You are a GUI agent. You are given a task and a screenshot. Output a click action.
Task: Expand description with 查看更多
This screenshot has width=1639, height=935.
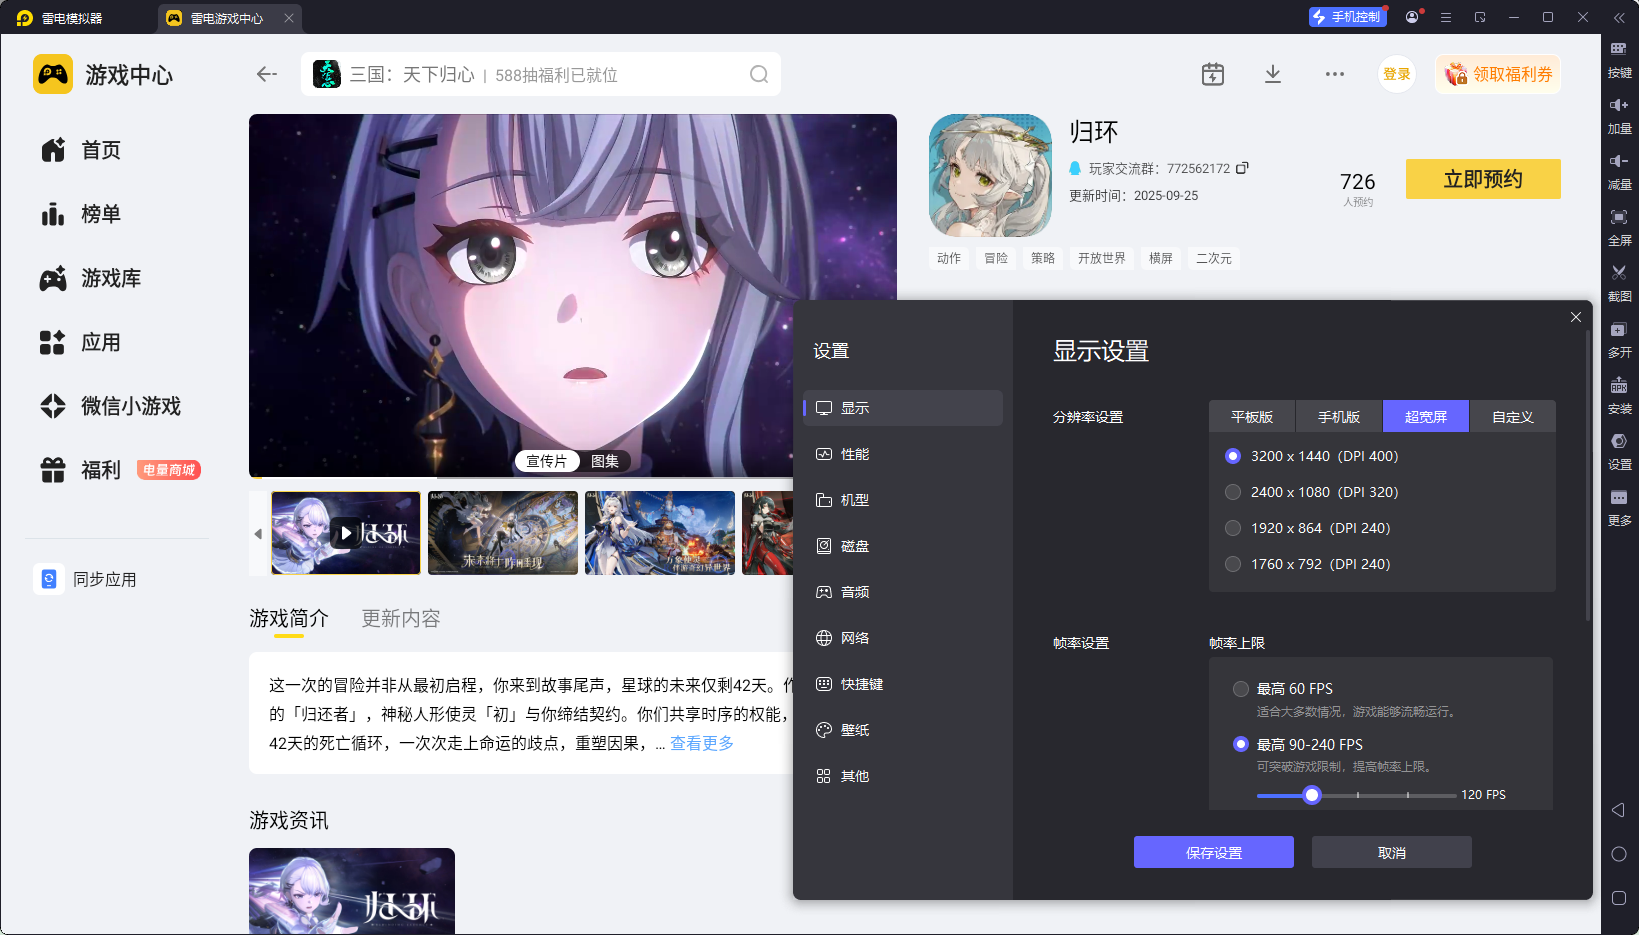coord(701,743)
